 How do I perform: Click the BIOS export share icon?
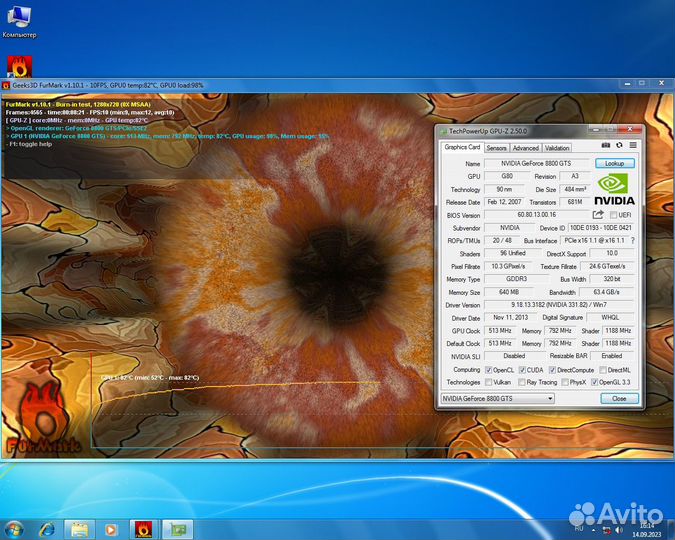598,214
